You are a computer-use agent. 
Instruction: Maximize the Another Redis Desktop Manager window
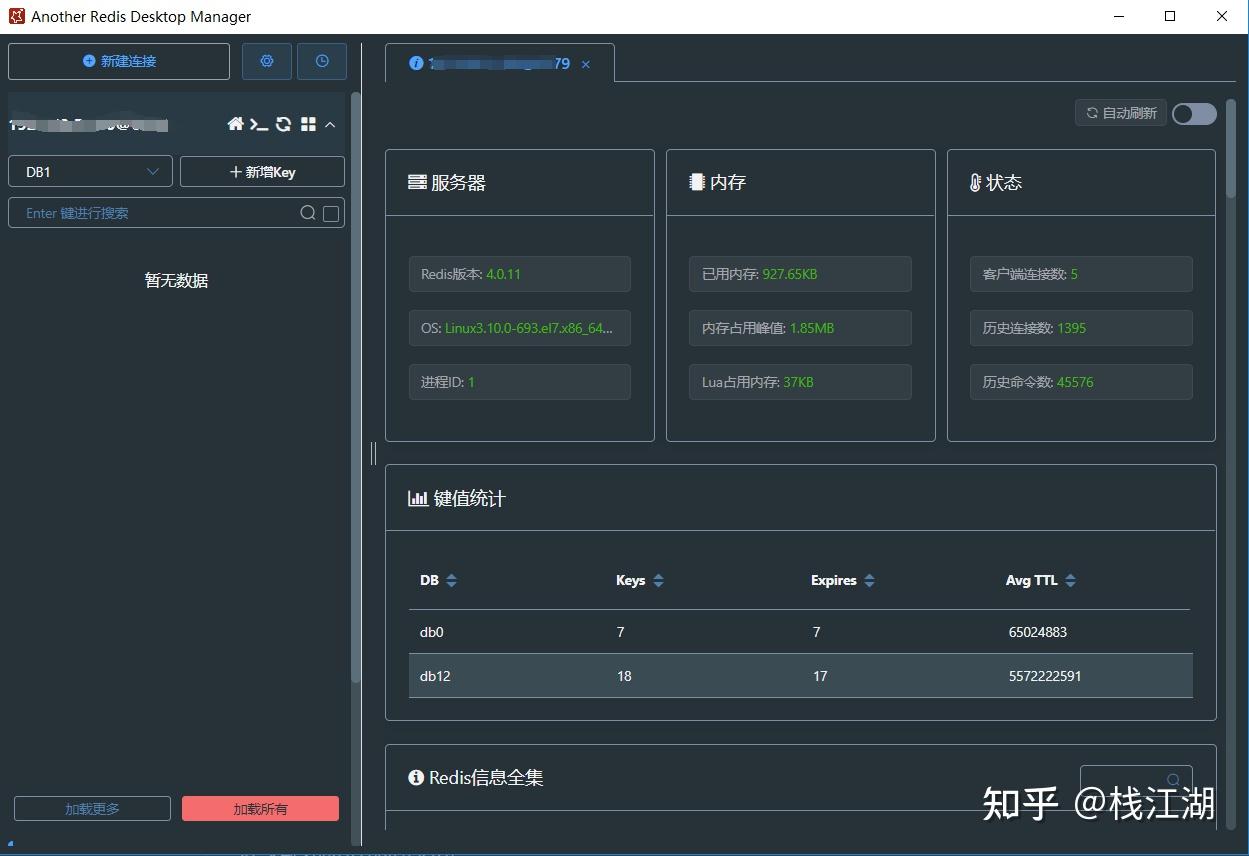(x=1170, y=16)
